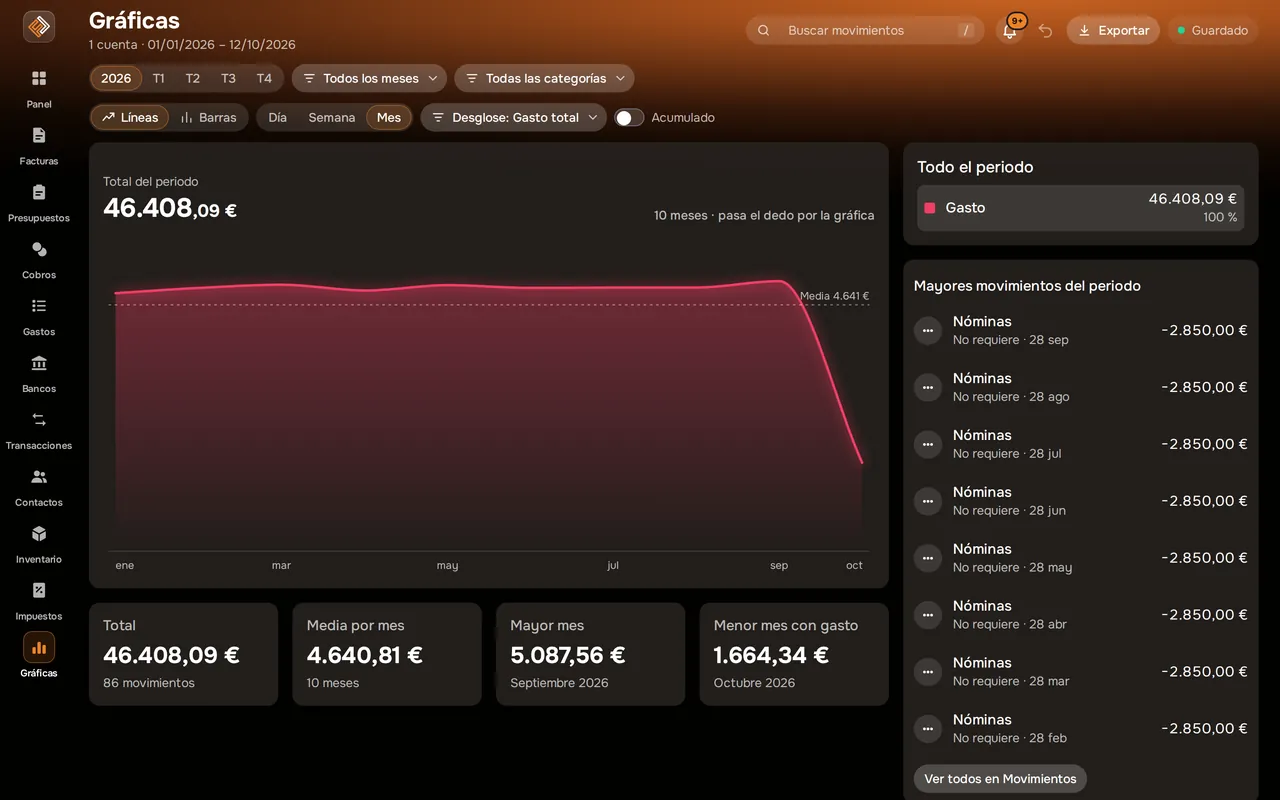Select the 2026 year tab
Screen dimensions: 1280x800
(116, 78)
